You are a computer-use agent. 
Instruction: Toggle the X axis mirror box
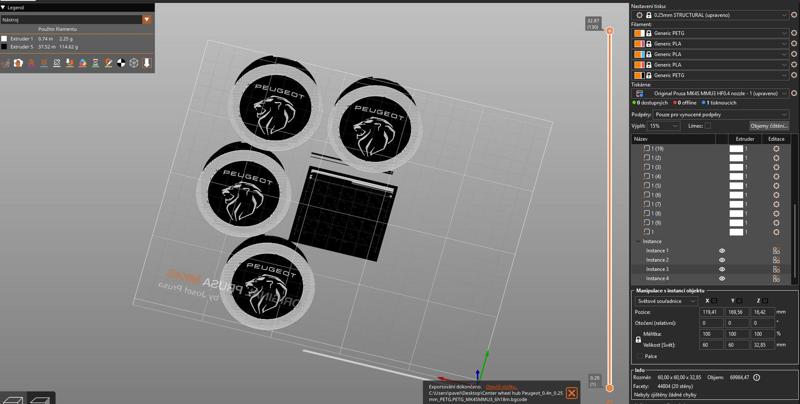[x=714, y=301]
